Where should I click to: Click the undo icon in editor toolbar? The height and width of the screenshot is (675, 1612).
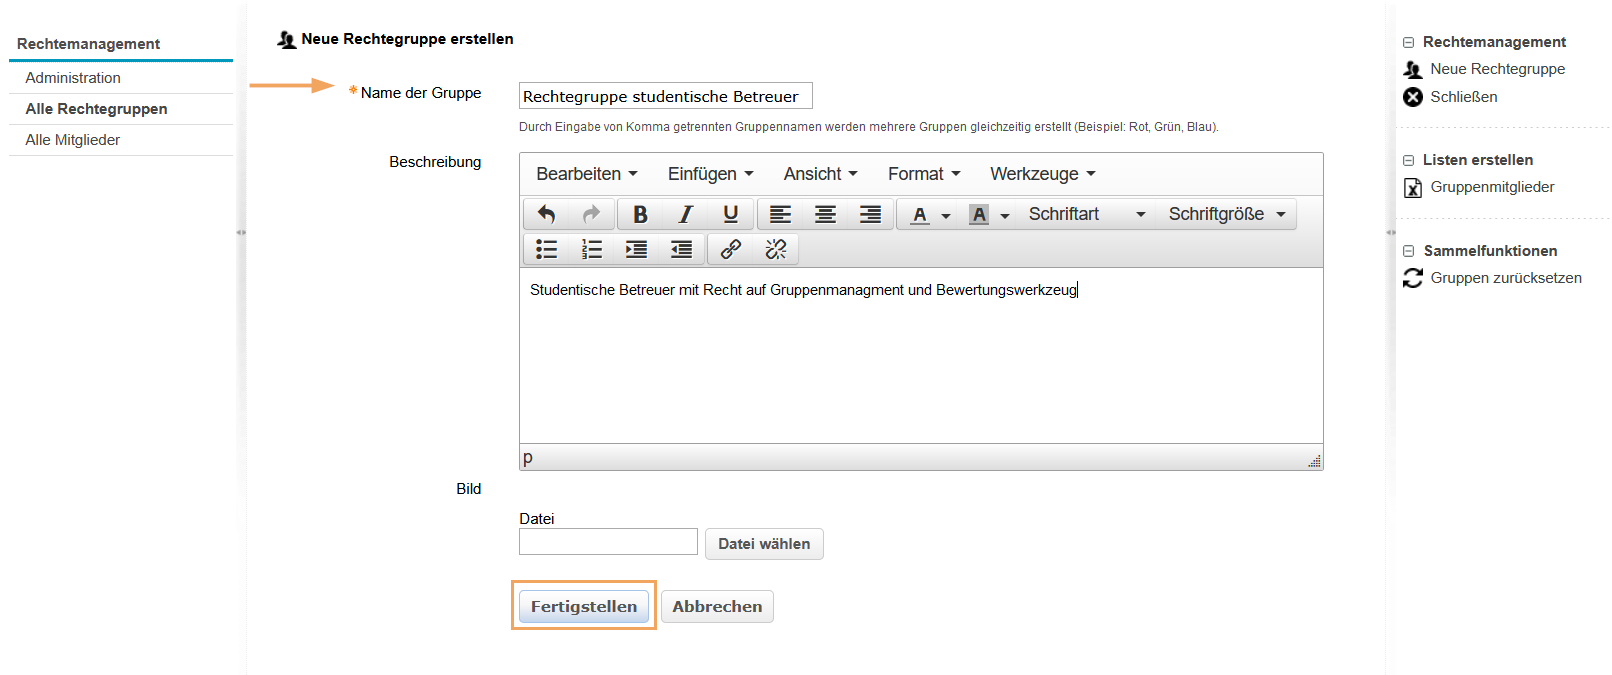pos(547,214)
